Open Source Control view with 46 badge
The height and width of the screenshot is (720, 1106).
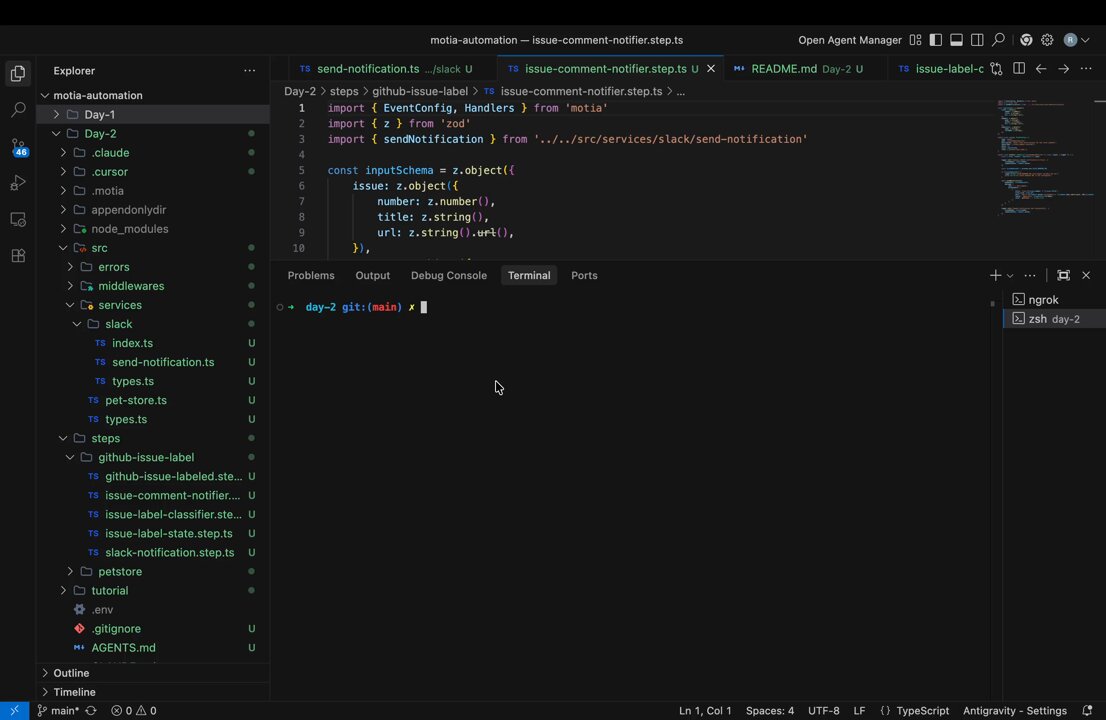pos(18,147)
